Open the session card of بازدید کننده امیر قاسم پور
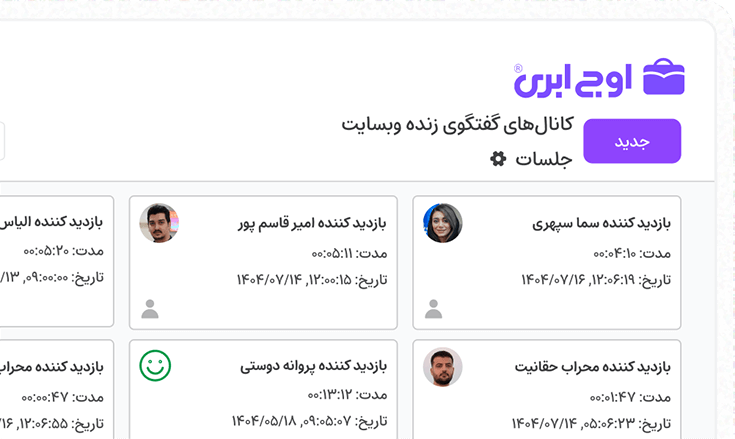 point(263,262)
